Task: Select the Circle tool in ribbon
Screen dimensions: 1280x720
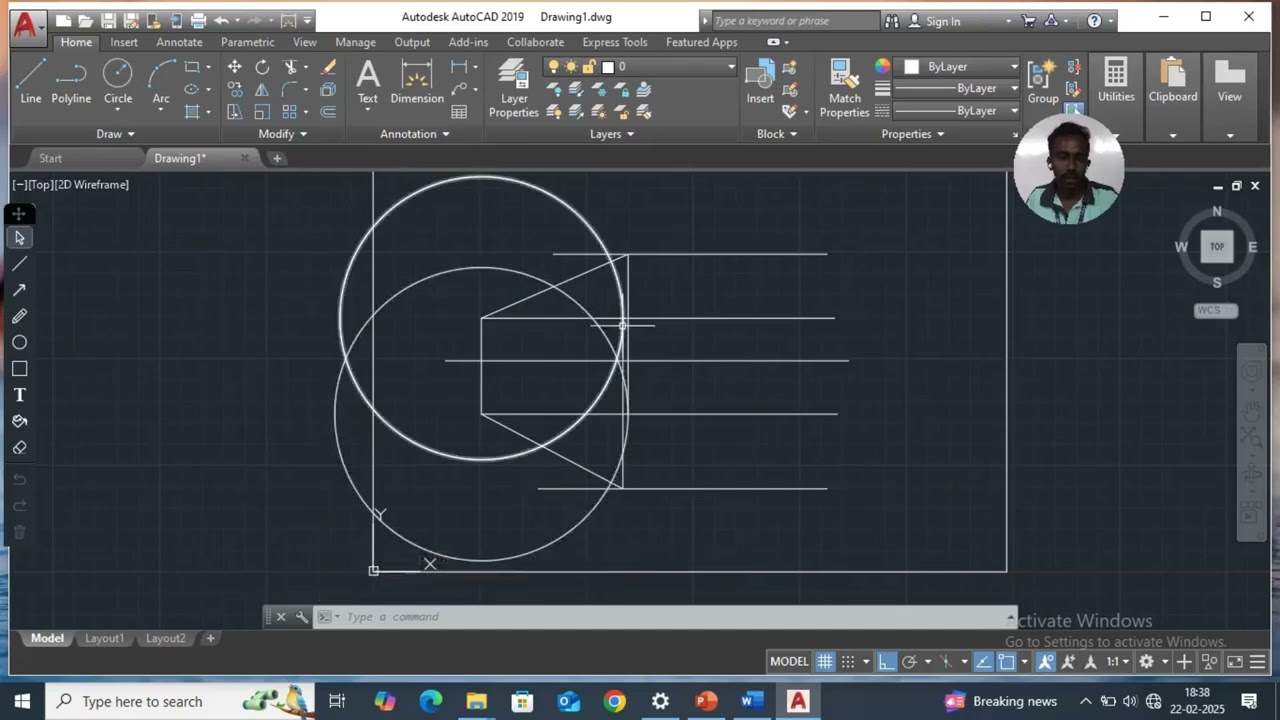Action: coord(118,82)
